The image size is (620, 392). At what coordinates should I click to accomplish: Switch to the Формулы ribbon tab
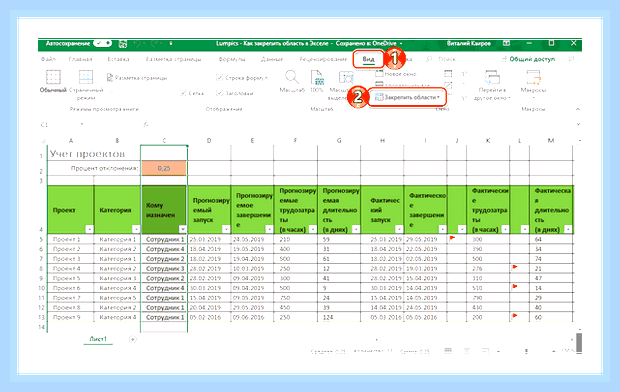point(232,59)
